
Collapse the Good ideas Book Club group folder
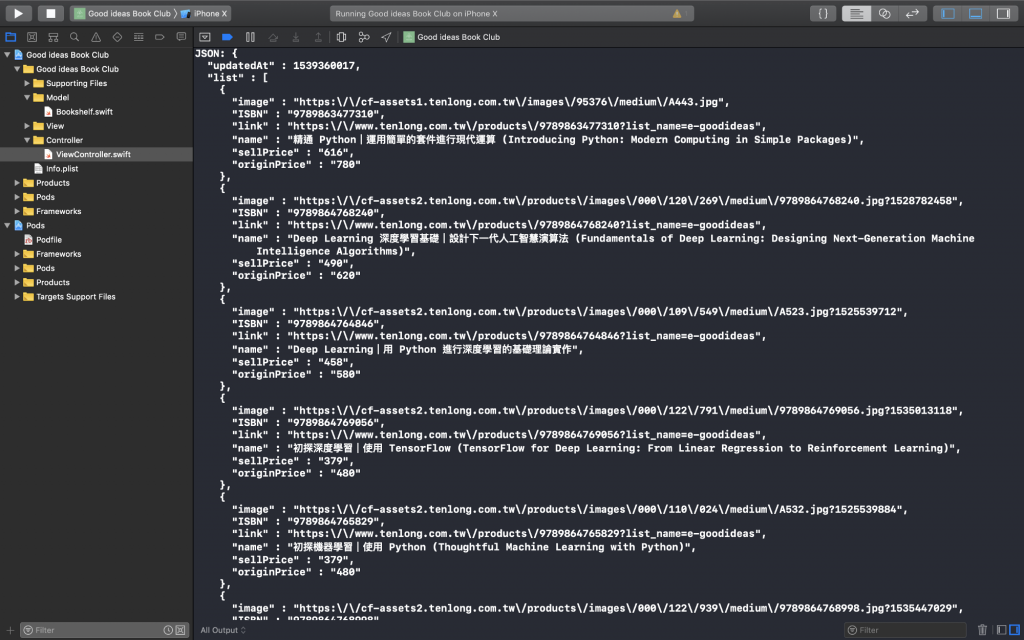[x=17, y=69]
